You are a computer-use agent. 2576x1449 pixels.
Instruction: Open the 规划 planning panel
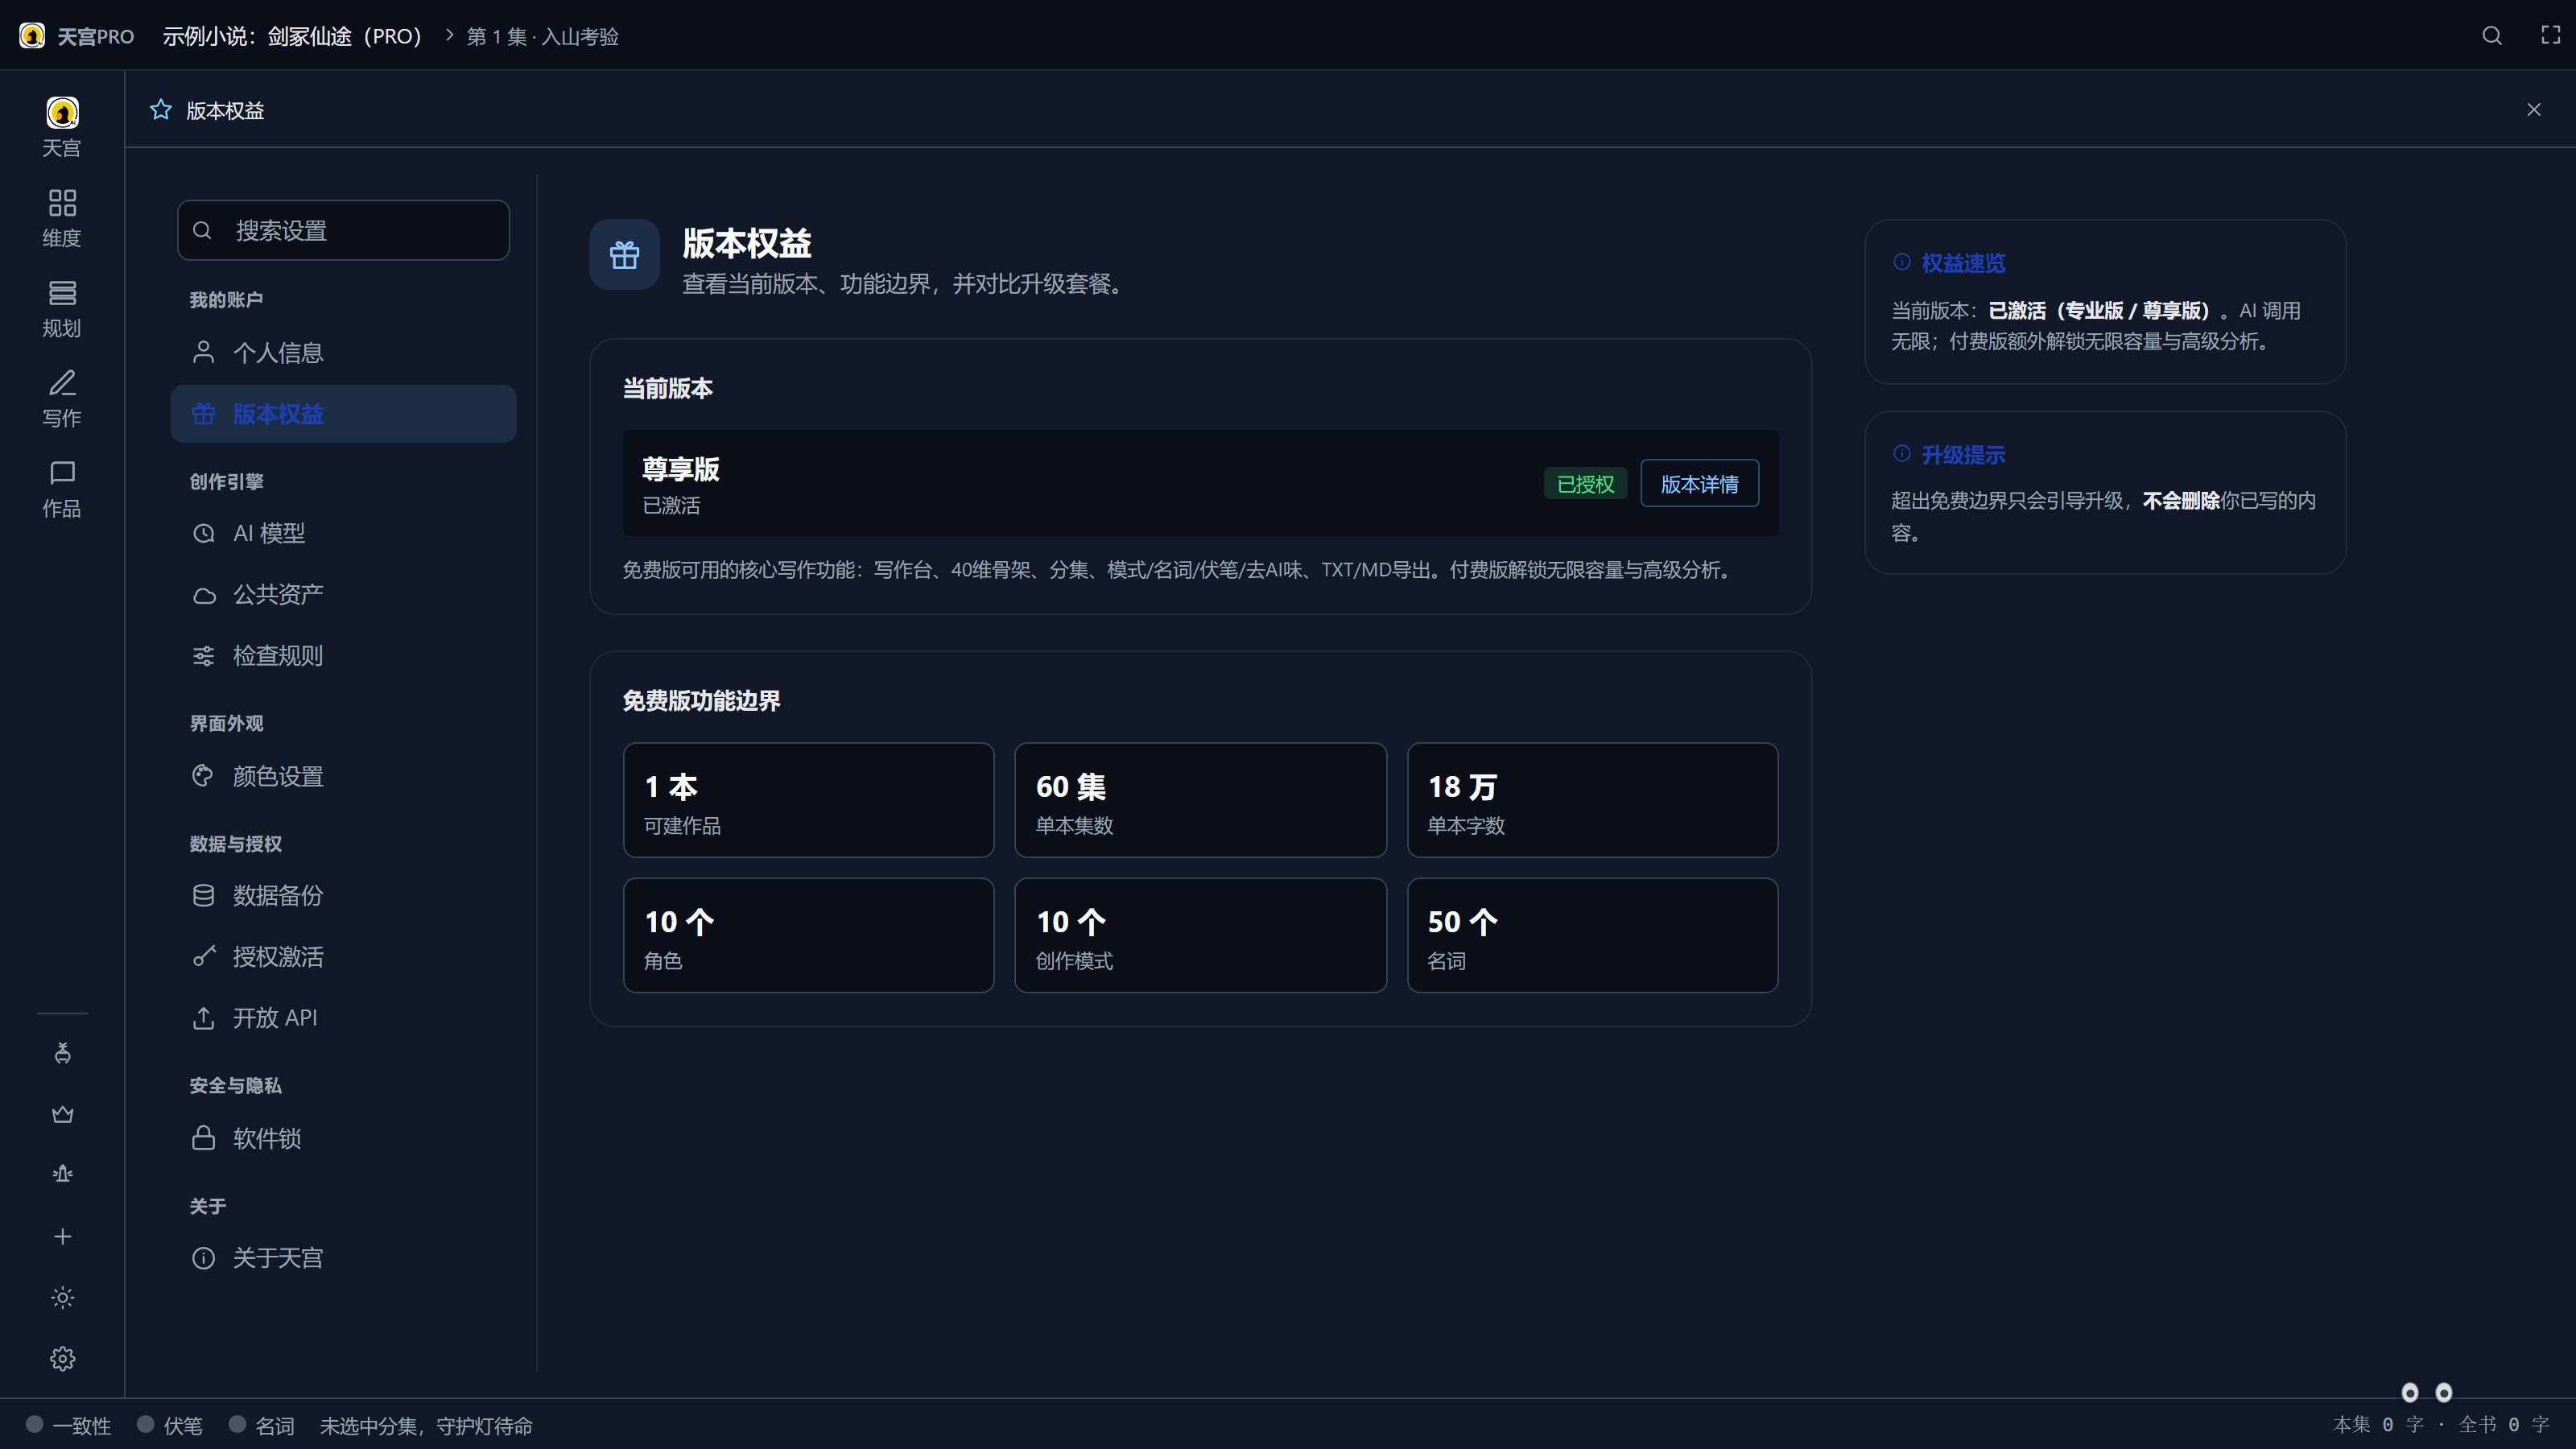(62, 308)
